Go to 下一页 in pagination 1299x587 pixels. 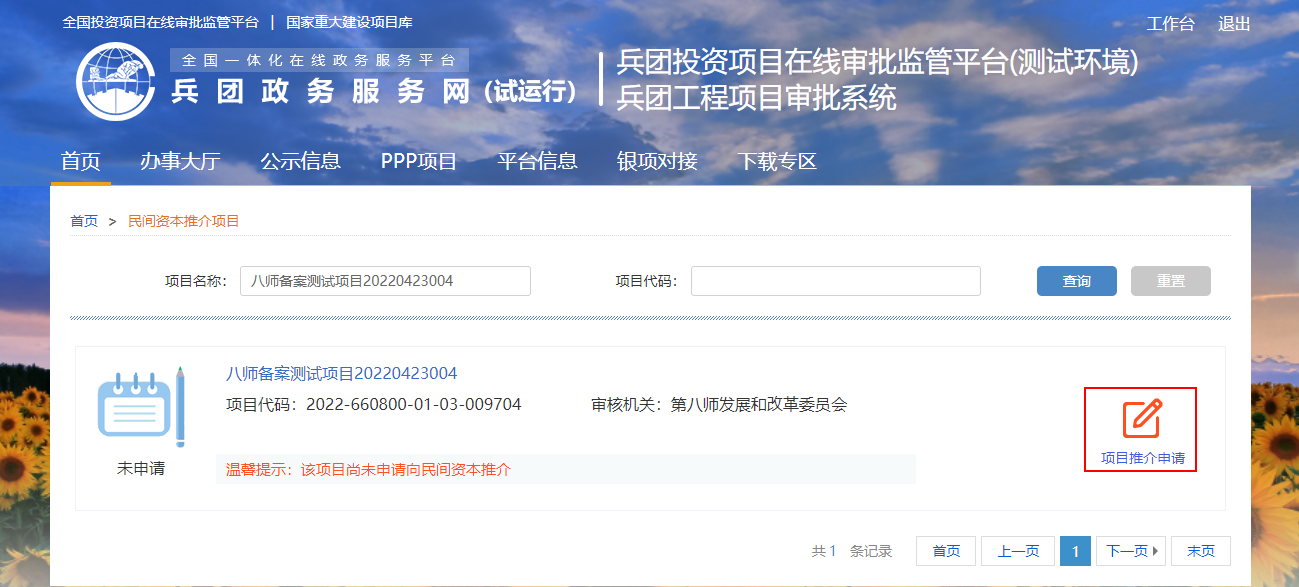click(1130, 551)
